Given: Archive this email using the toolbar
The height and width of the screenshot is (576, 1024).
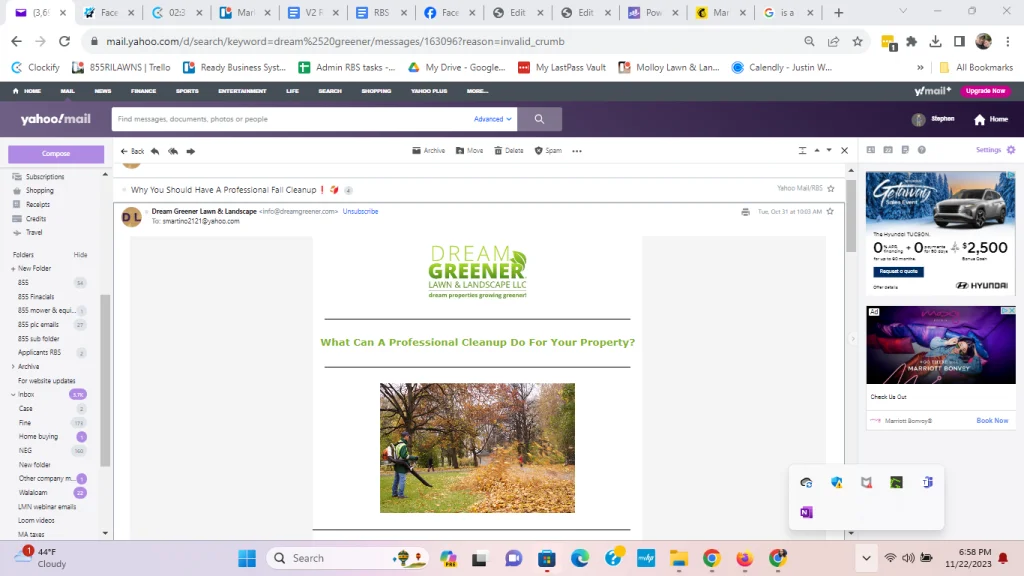Looking at the screenshot, I should click(428, 151).
